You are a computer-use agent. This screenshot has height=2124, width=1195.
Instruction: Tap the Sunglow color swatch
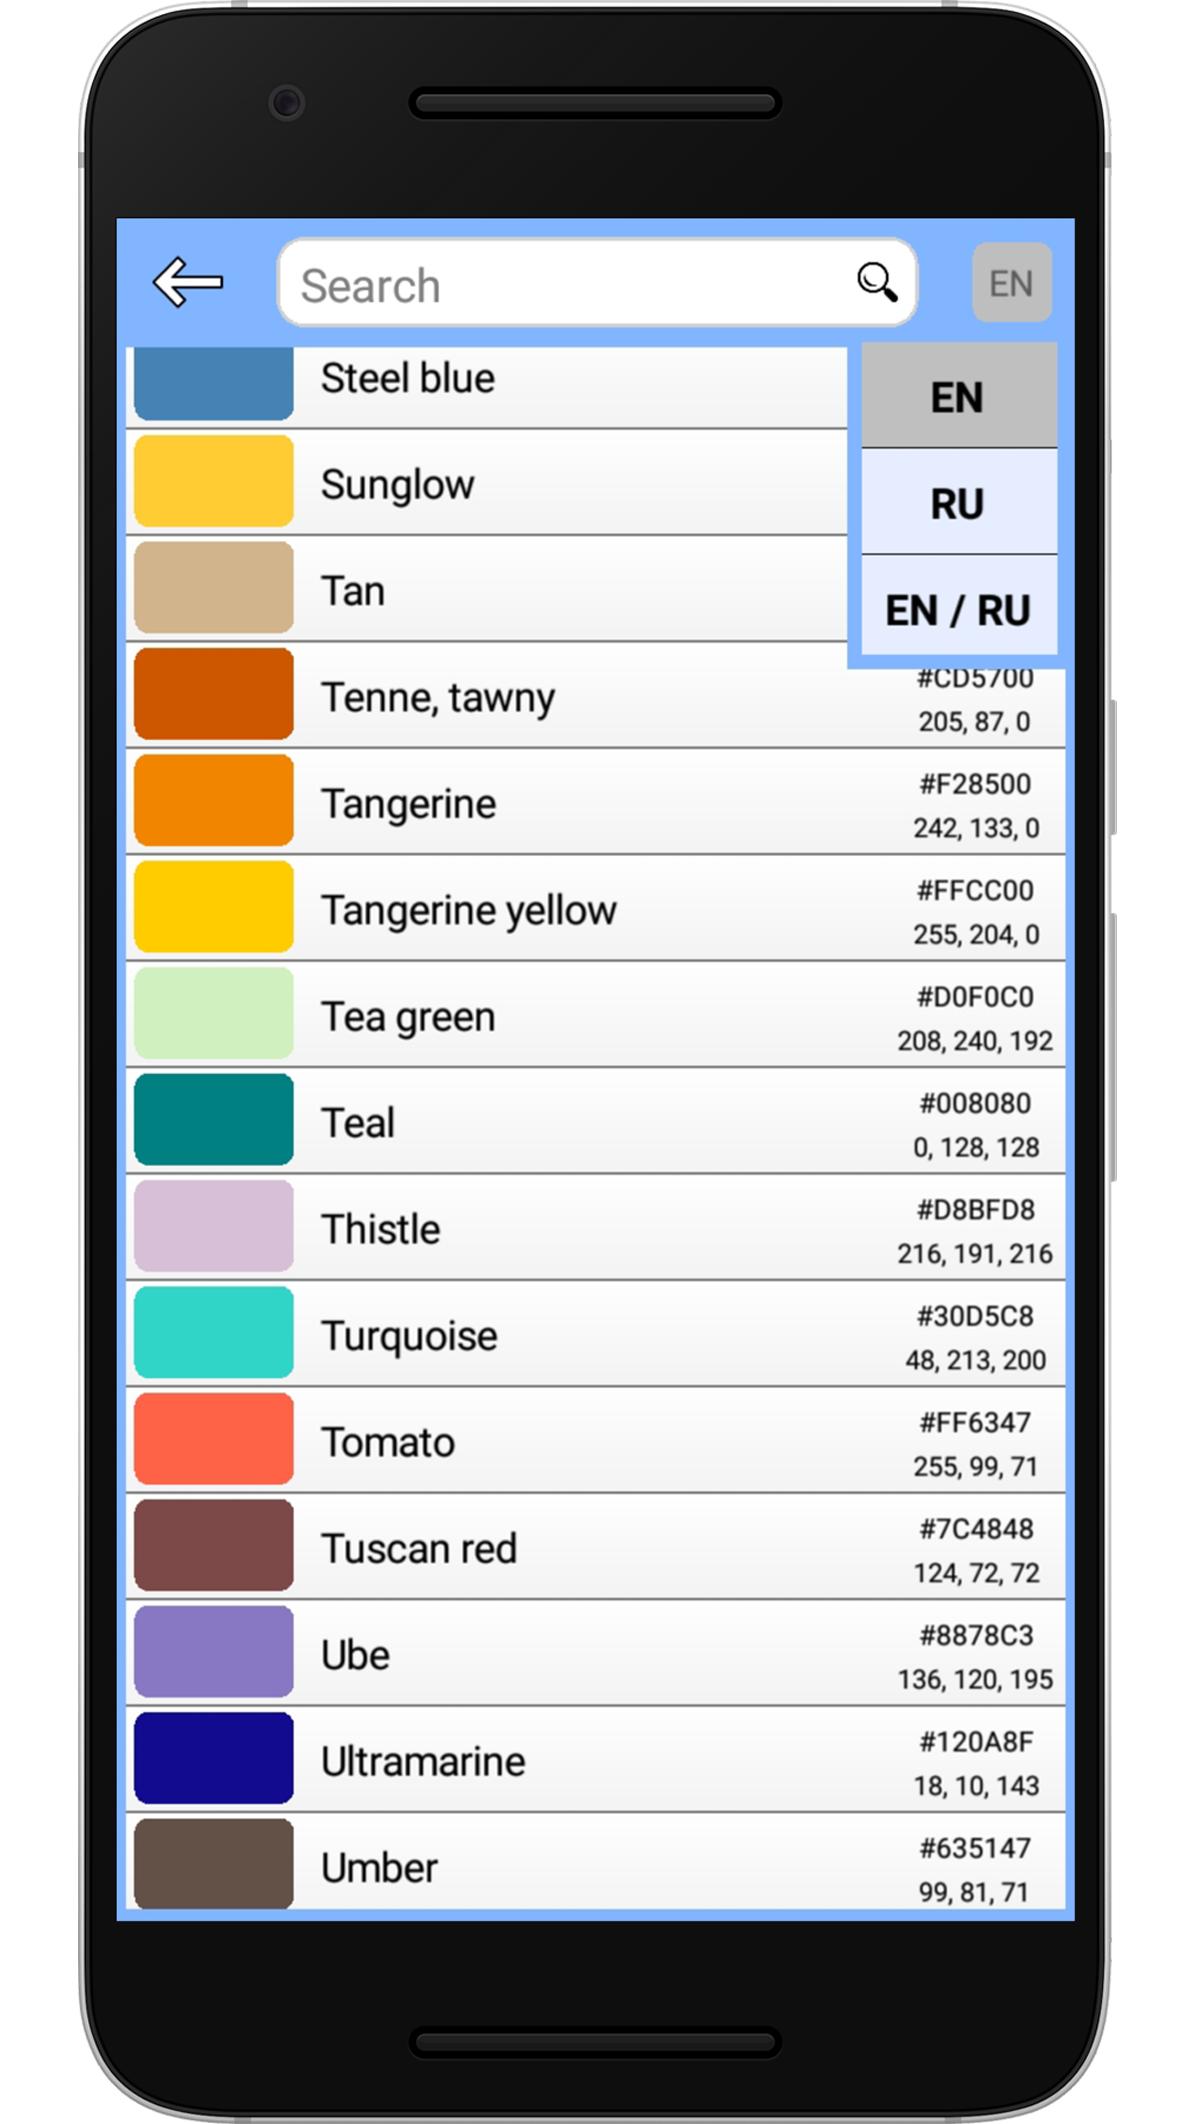[214, 481]
